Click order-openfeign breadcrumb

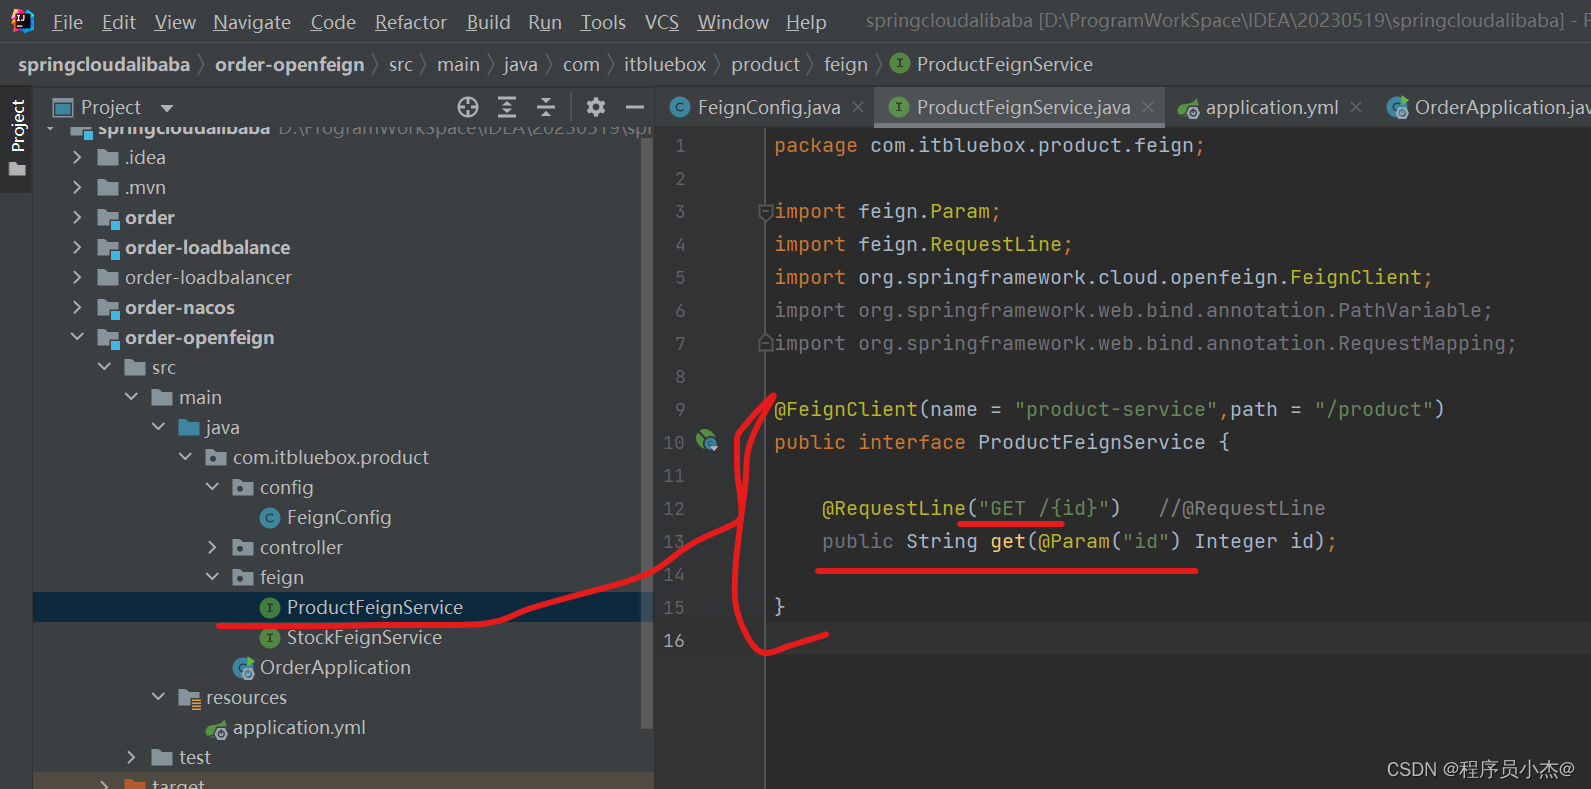[x=290, y=64]
